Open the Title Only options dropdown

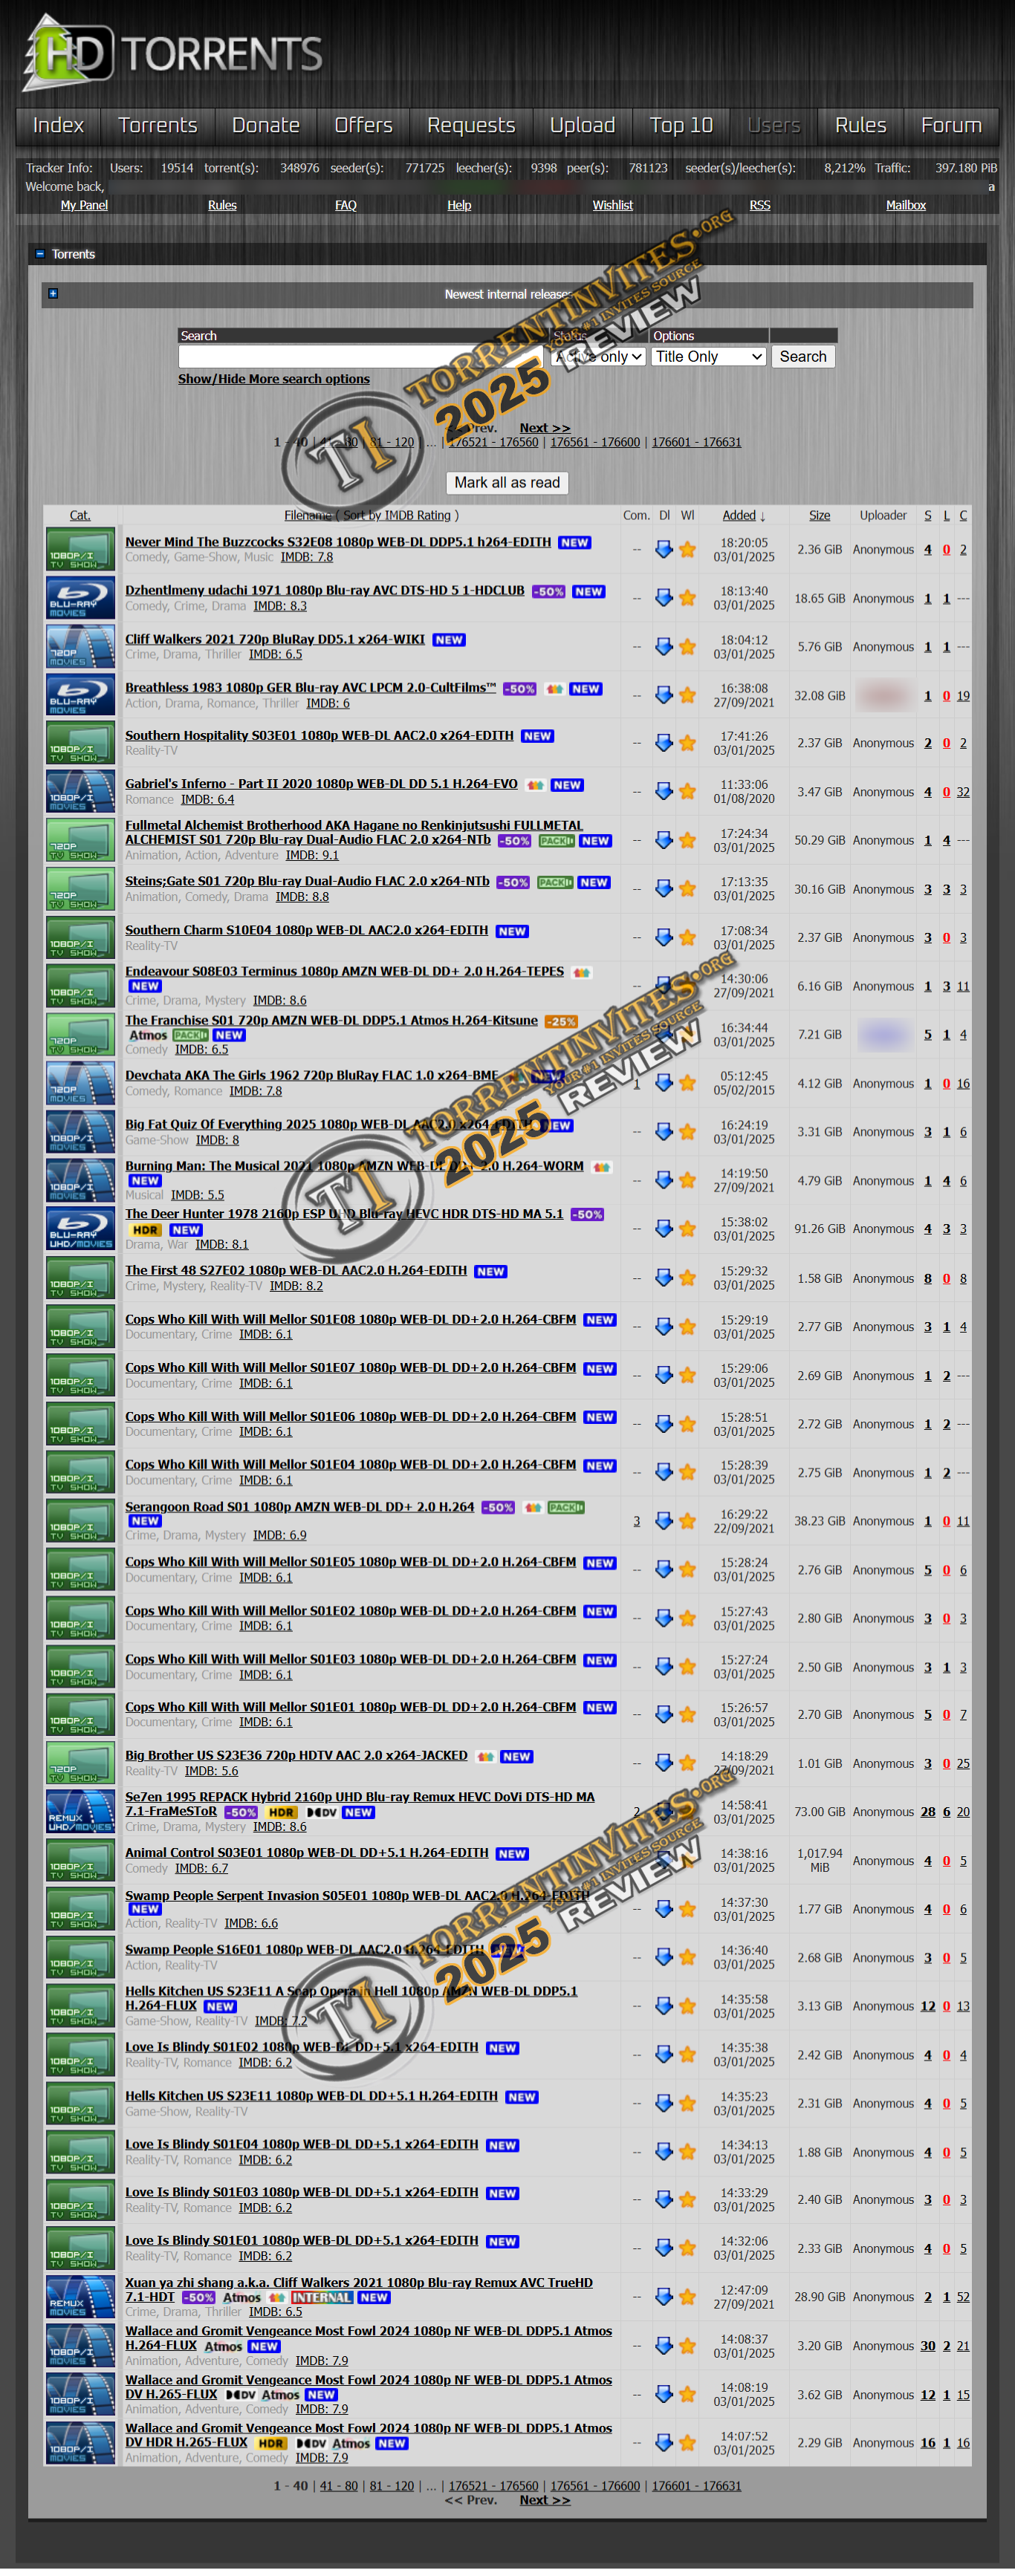point(708,357)
